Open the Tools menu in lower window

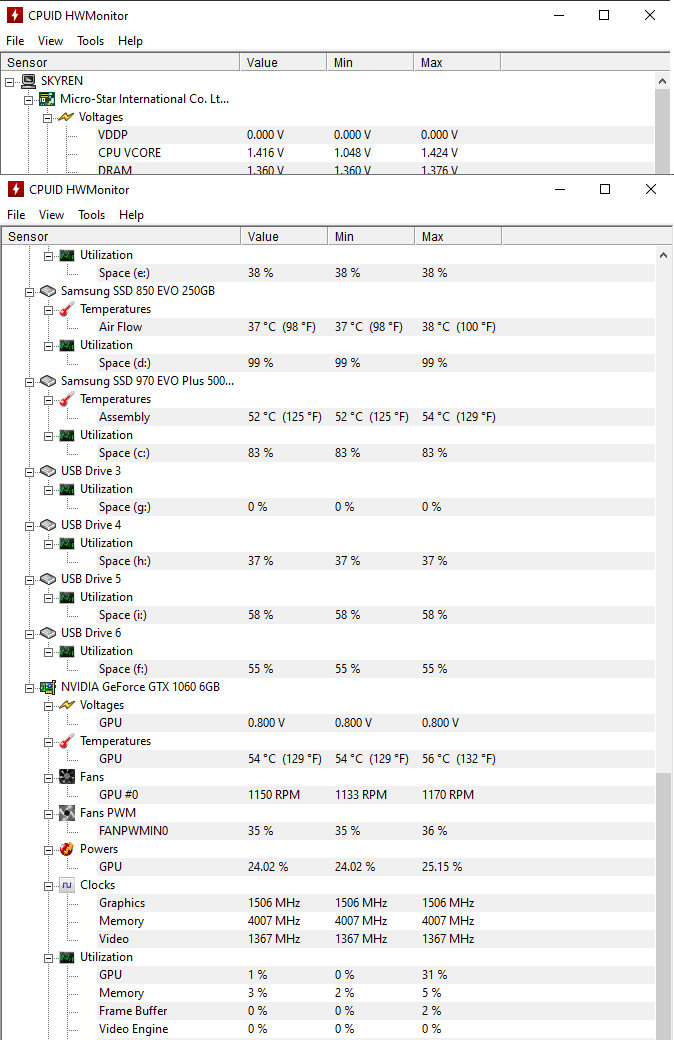(x=91, y=215)
